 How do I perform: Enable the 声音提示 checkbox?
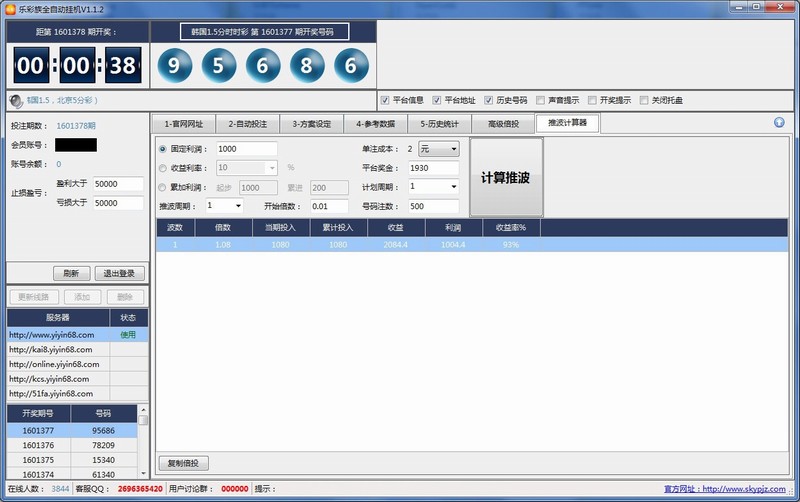(541, 100)
